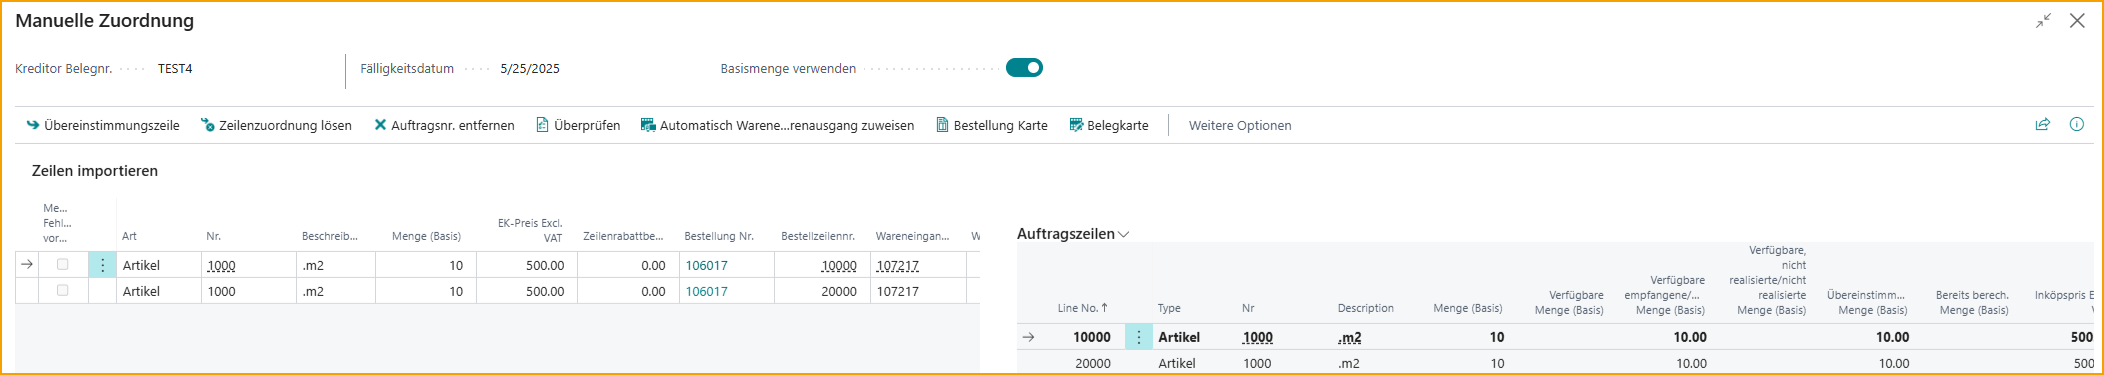Tick the checkbox in the second import line
This screenshot has width=2104, height=375.
[x=63, y=291]
